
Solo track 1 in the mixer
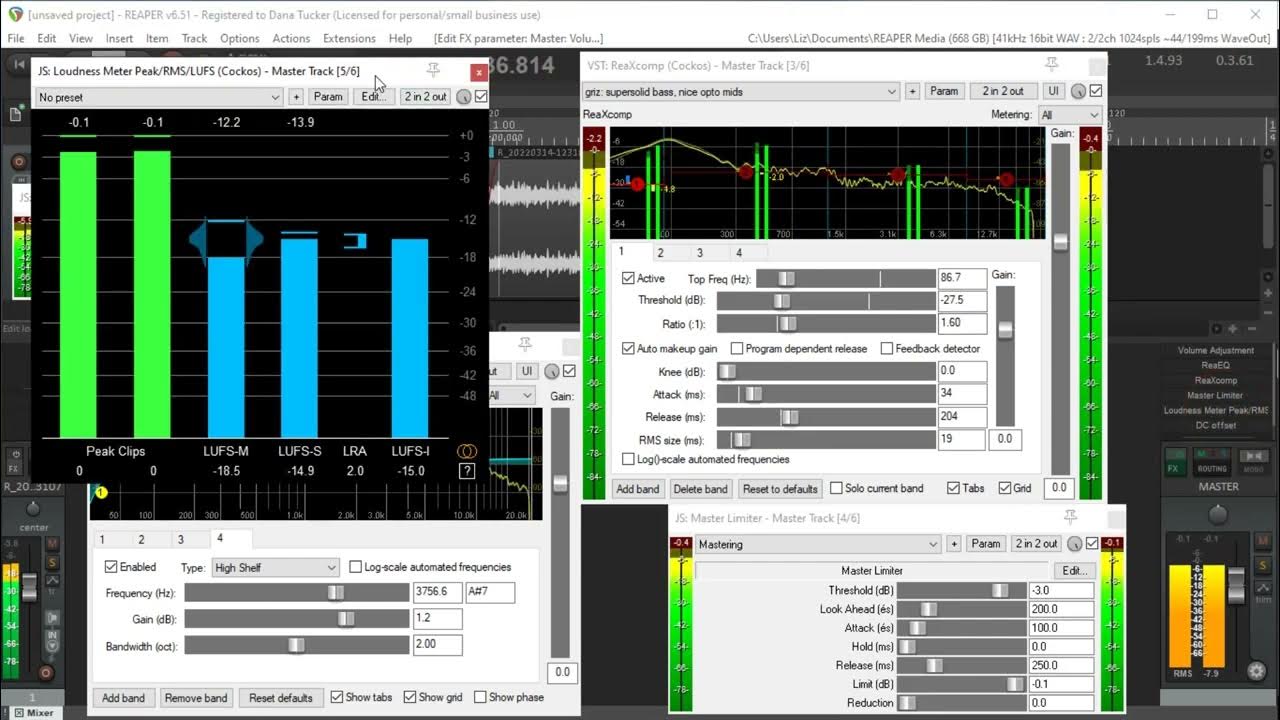(51, 560)
